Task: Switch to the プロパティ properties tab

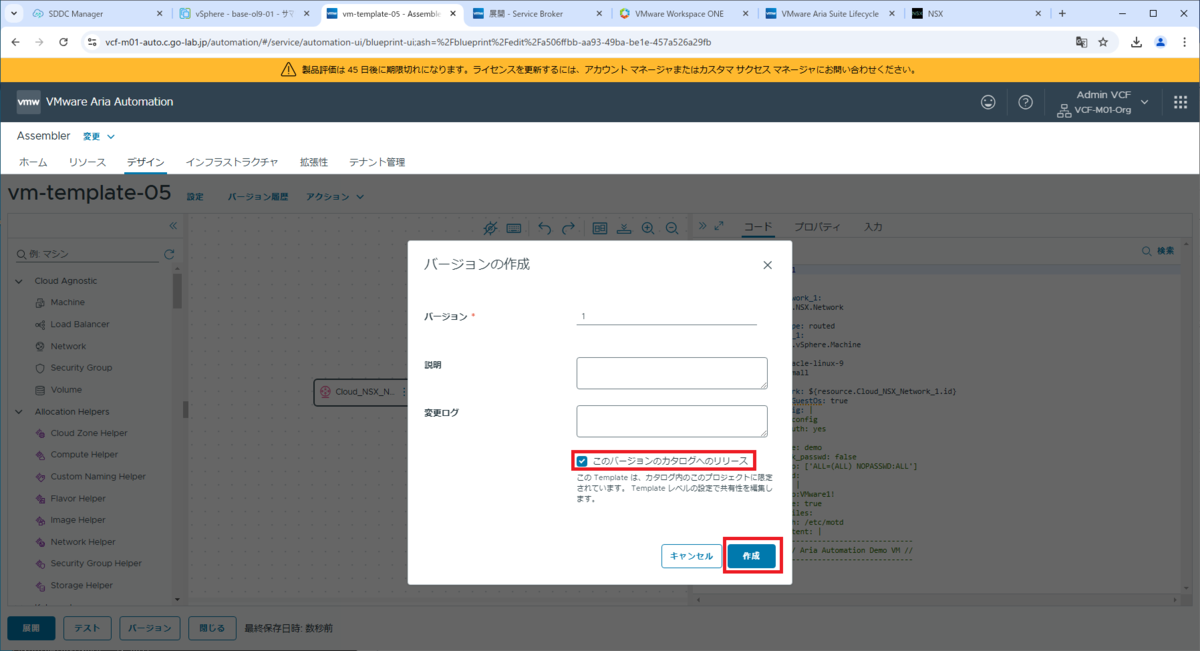Action: (818, 227)
